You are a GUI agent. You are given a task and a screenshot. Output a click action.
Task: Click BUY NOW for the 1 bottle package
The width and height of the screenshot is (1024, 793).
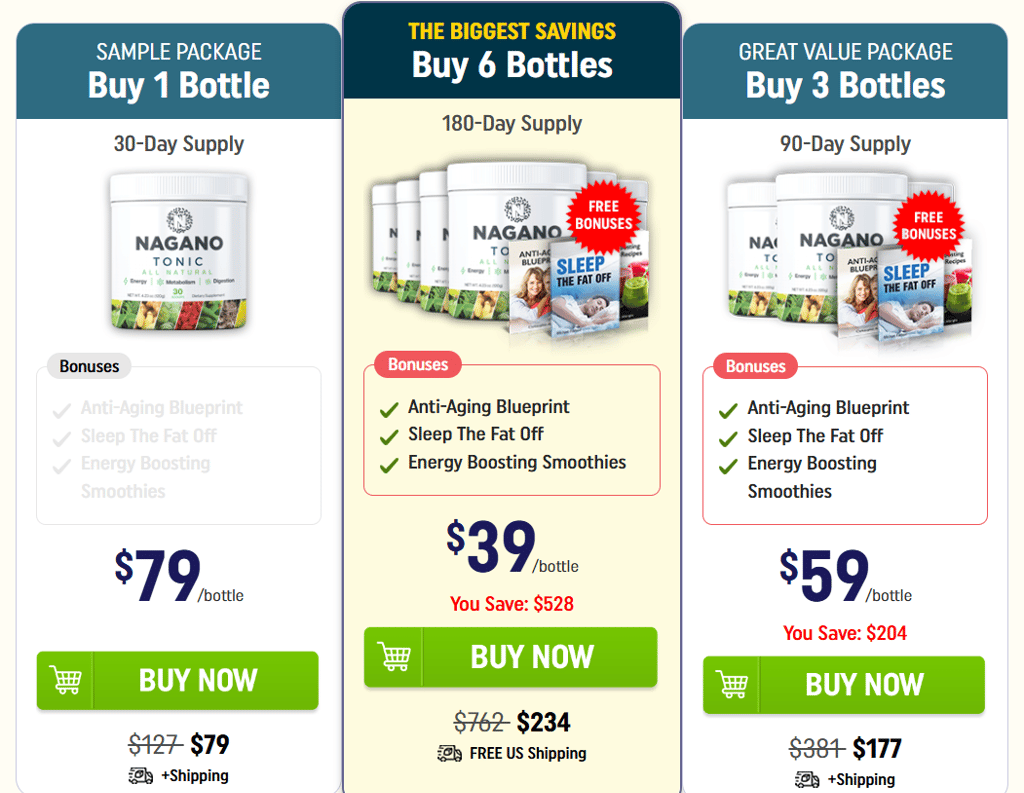coord(178,681)
